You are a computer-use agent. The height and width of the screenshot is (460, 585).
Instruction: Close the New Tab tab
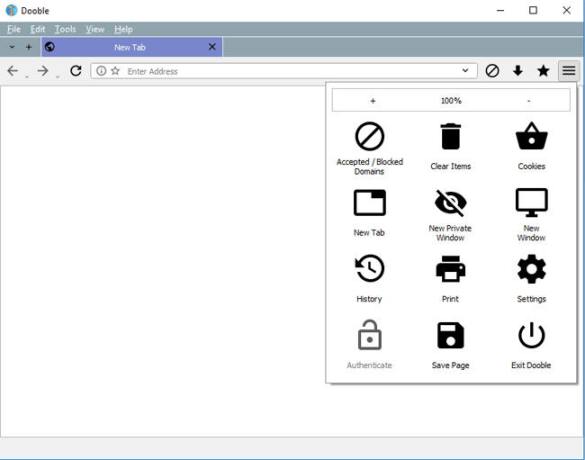pos(212,47)
